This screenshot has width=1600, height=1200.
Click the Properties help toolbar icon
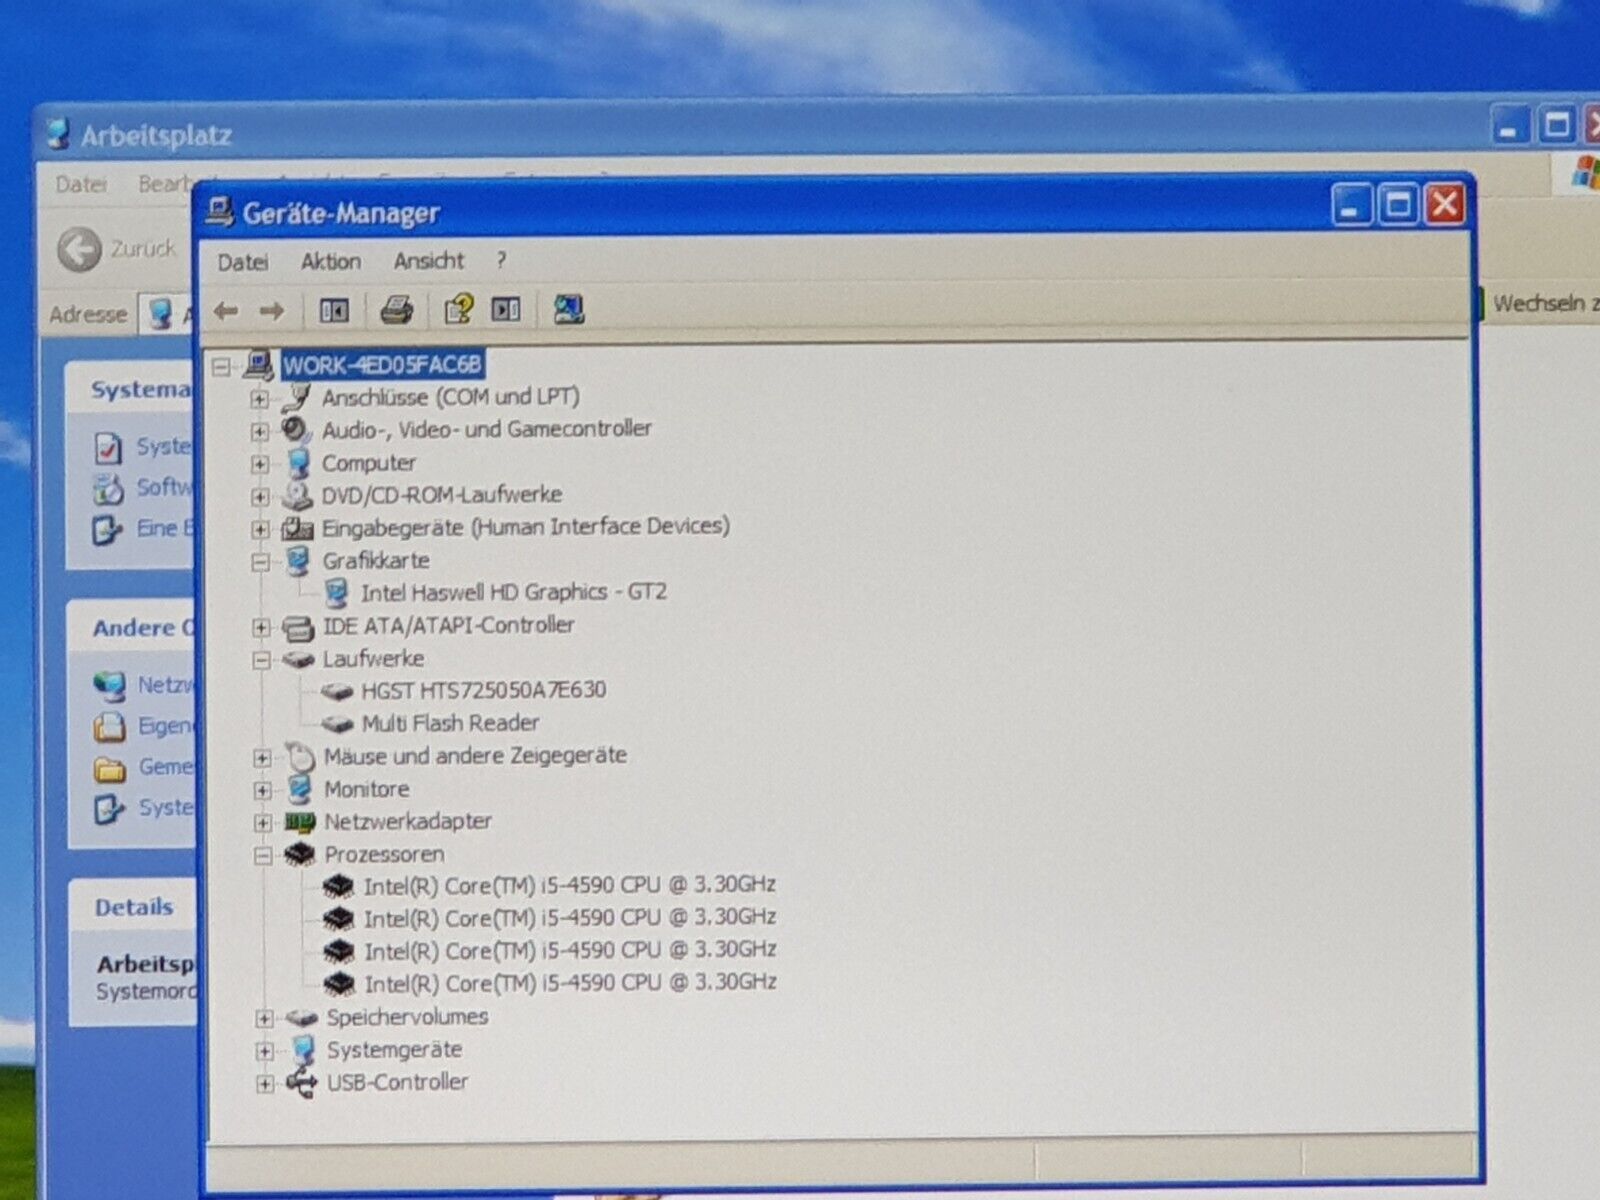click(x=458, y=310)
